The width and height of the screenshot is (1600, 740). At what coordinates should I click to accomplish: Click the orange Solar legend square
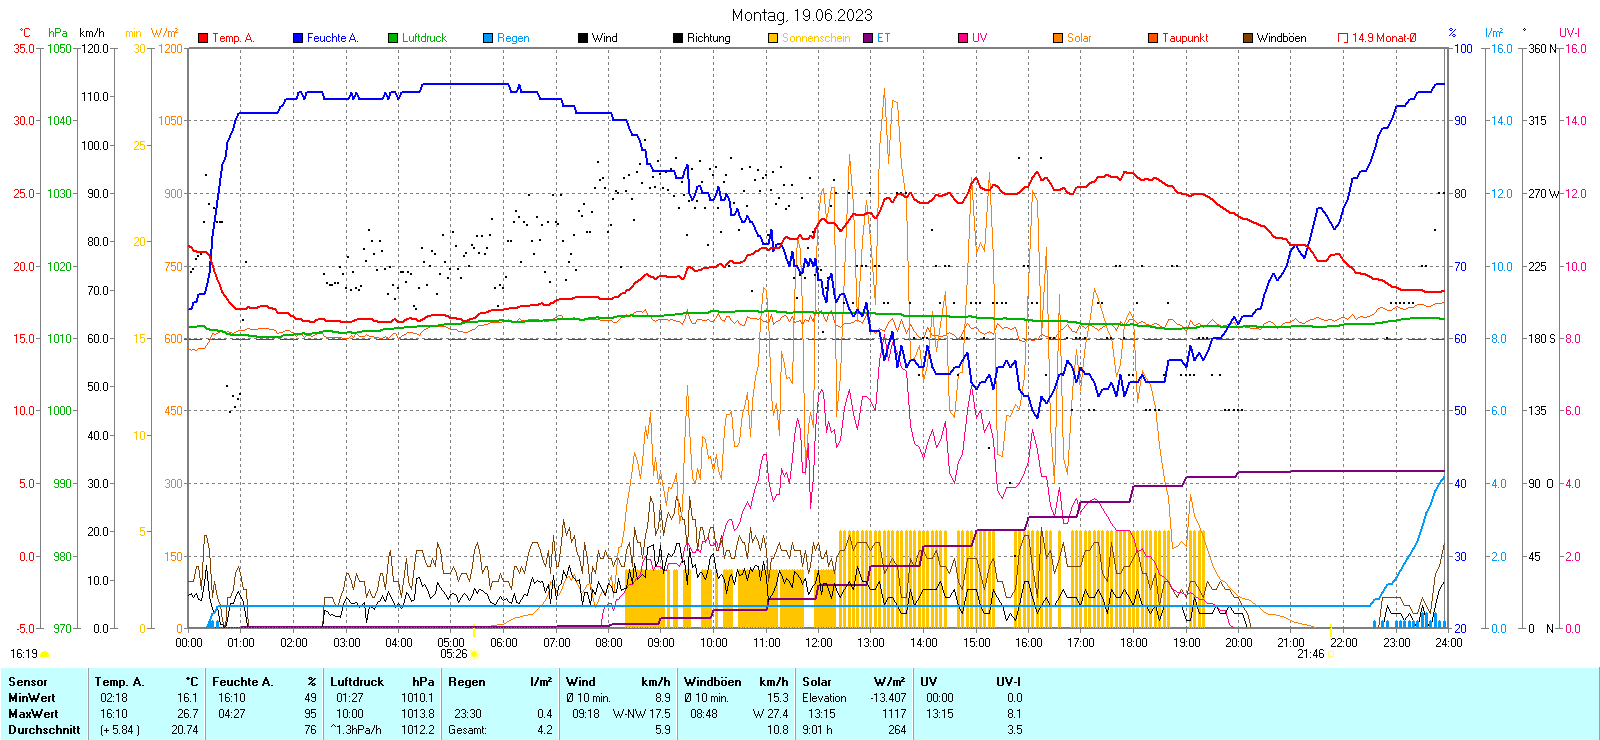[x=1058, y=38]
